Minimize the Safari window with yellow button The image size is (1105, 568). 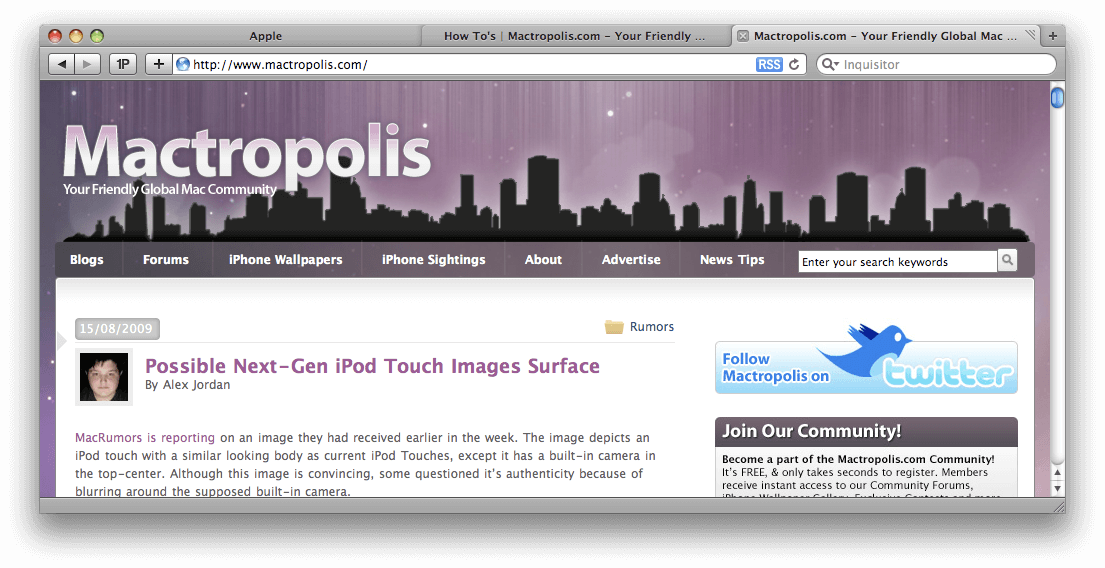tap(75, 36)
